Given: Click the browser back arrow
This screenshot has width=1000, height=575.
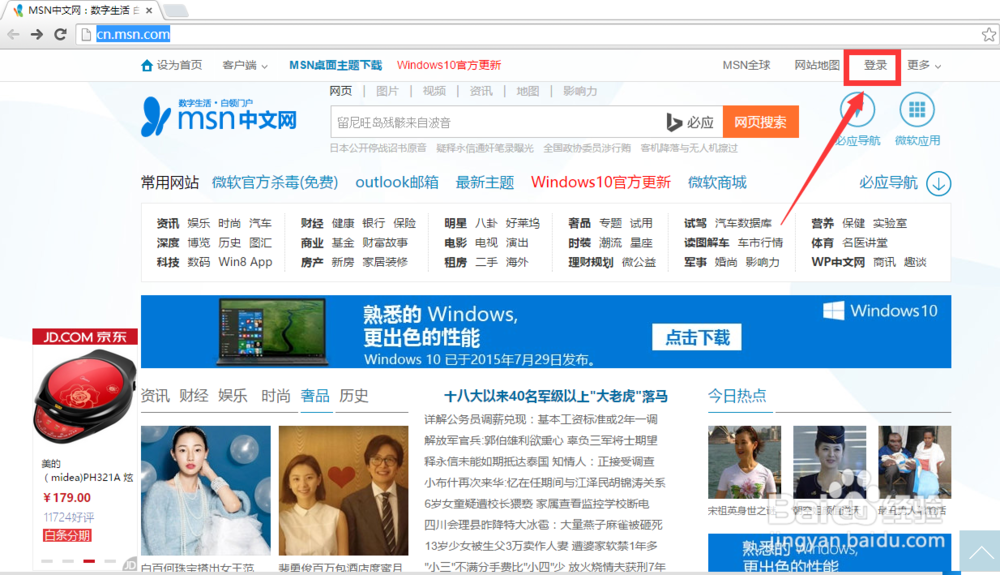Looking at the screenshot, I should coord(13,34).
